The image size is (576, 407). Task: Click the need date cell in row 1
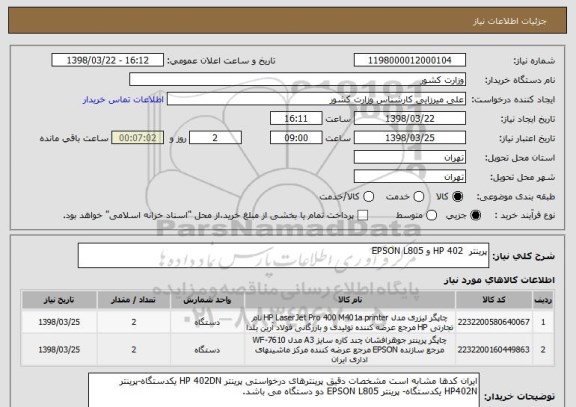[x=59, y=322]
